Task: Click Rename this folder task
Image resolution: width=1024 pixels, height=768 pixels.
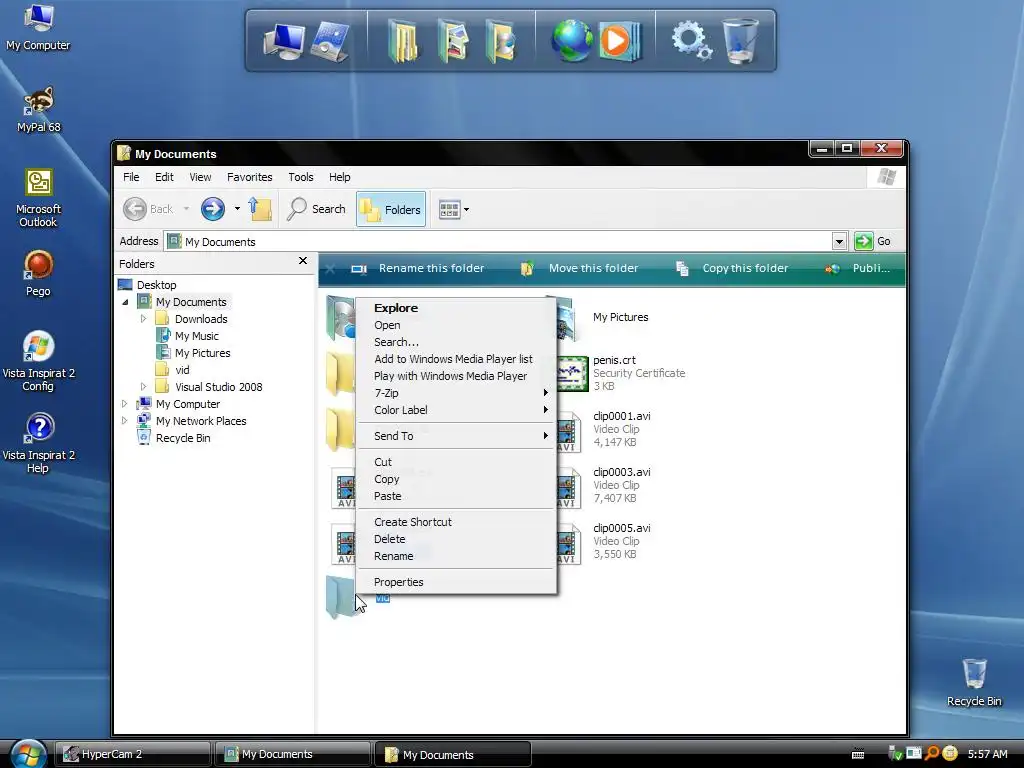Action: tap(418, 268)
